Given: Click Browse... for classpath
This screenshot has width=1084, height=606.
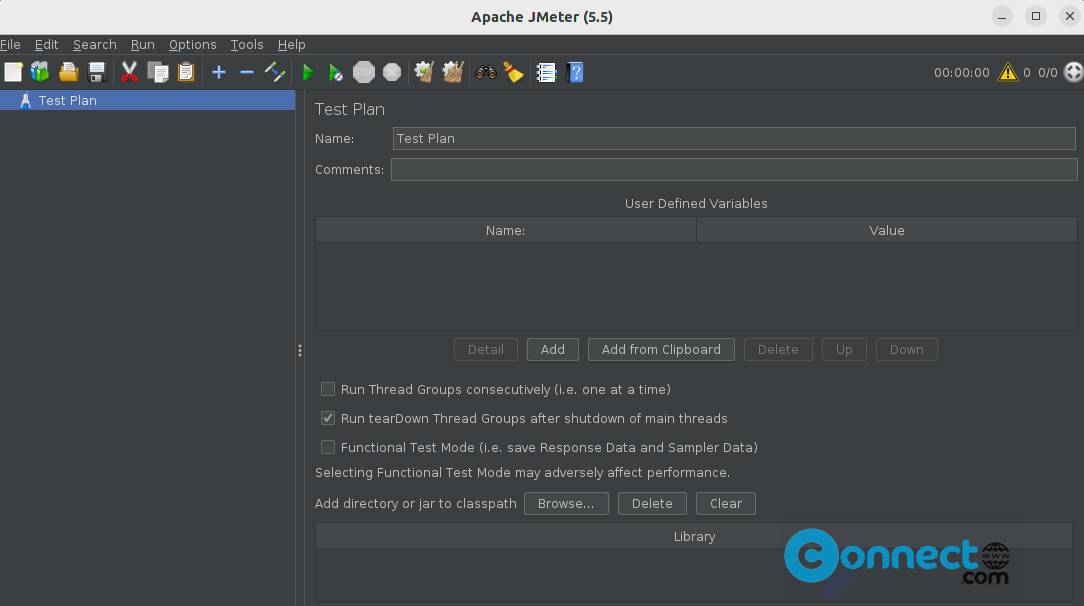Looking at the screenshot, I should click(566, 503).
